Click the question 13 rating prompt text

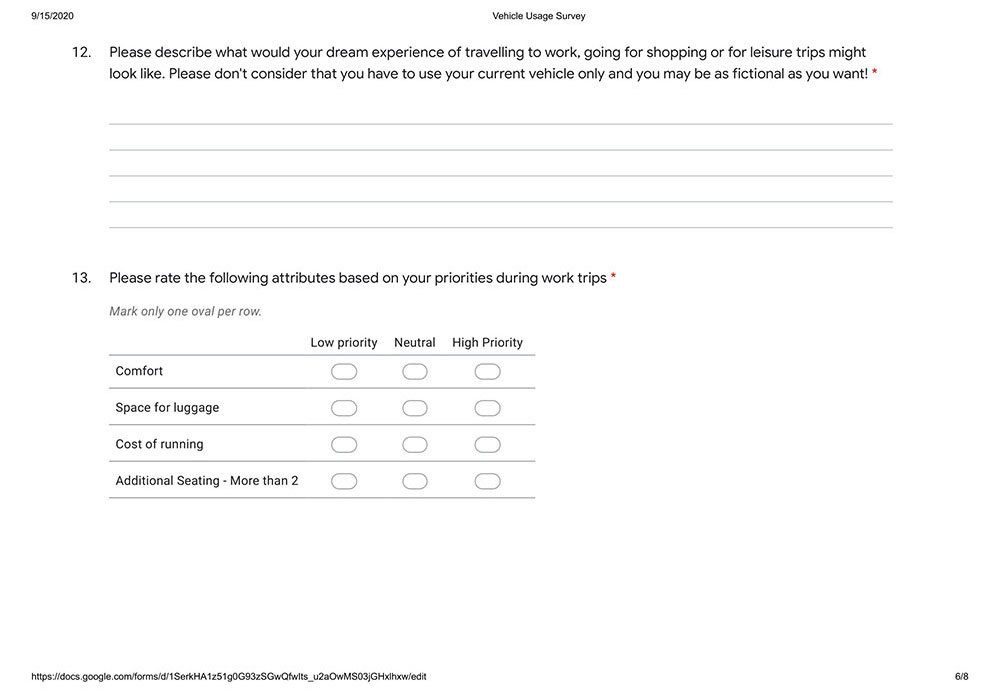357,278
